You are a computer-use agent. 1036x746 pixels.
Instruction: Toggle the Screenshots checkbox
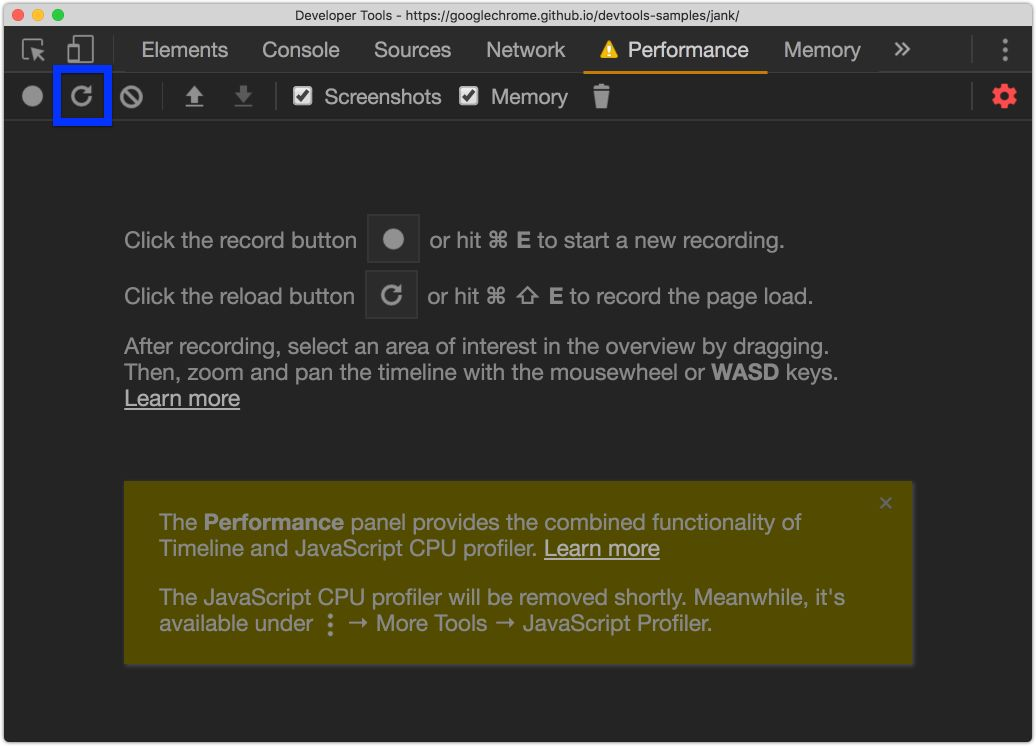[x=303, y=96]
